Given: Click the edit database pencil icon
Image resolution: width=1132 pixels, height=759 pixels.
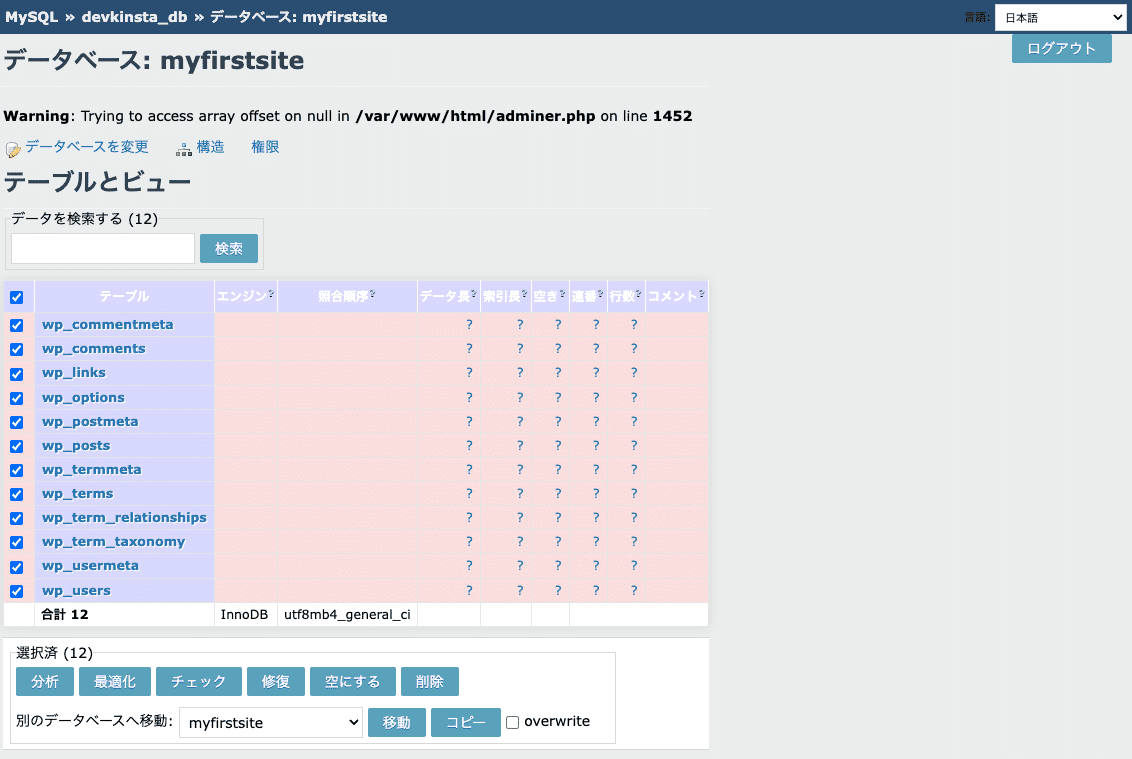Looking at the screenshot, I should 13,149.
